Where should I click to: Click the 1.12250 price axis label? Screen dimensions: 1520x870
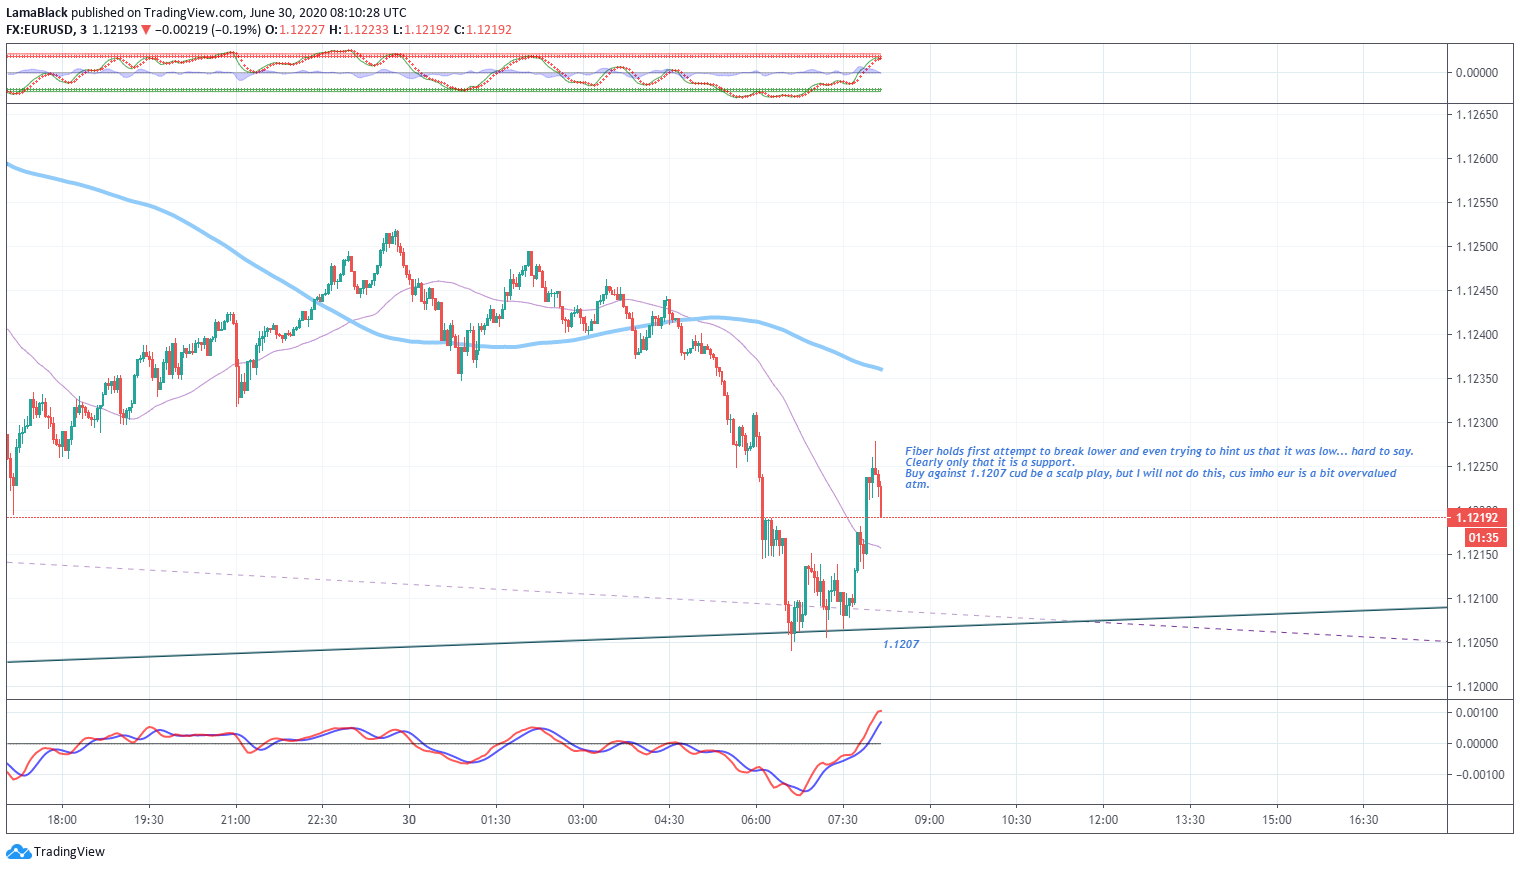1476,467
